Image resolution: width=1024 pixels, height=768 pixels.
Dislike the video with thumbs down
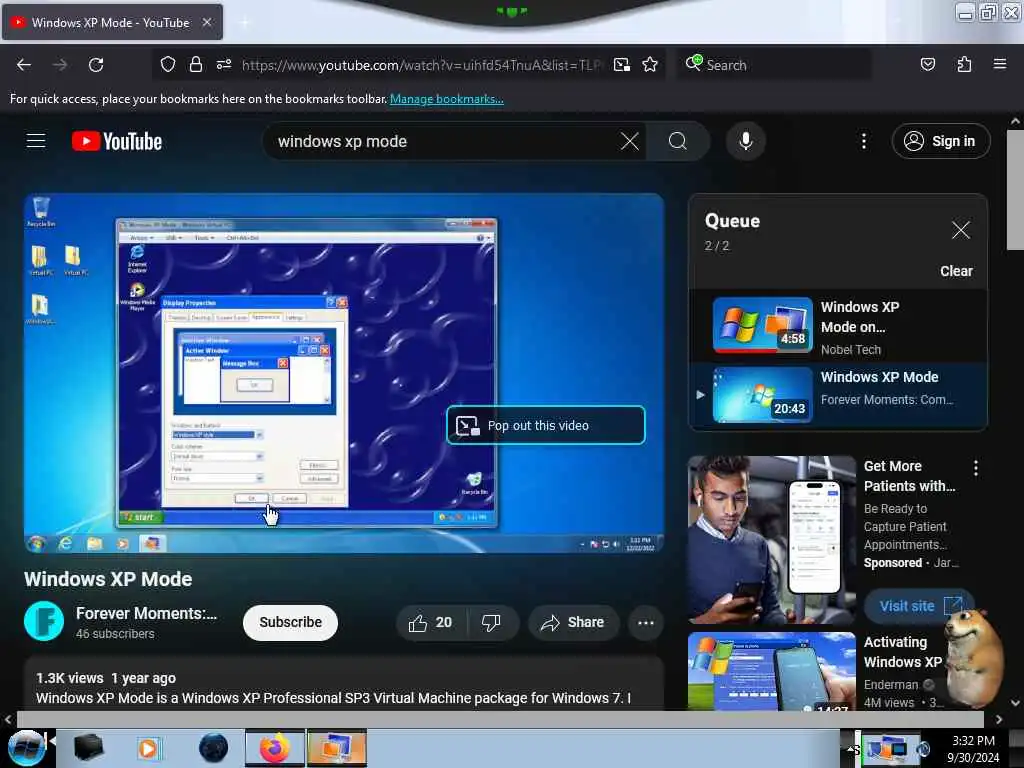click(491, 623)
